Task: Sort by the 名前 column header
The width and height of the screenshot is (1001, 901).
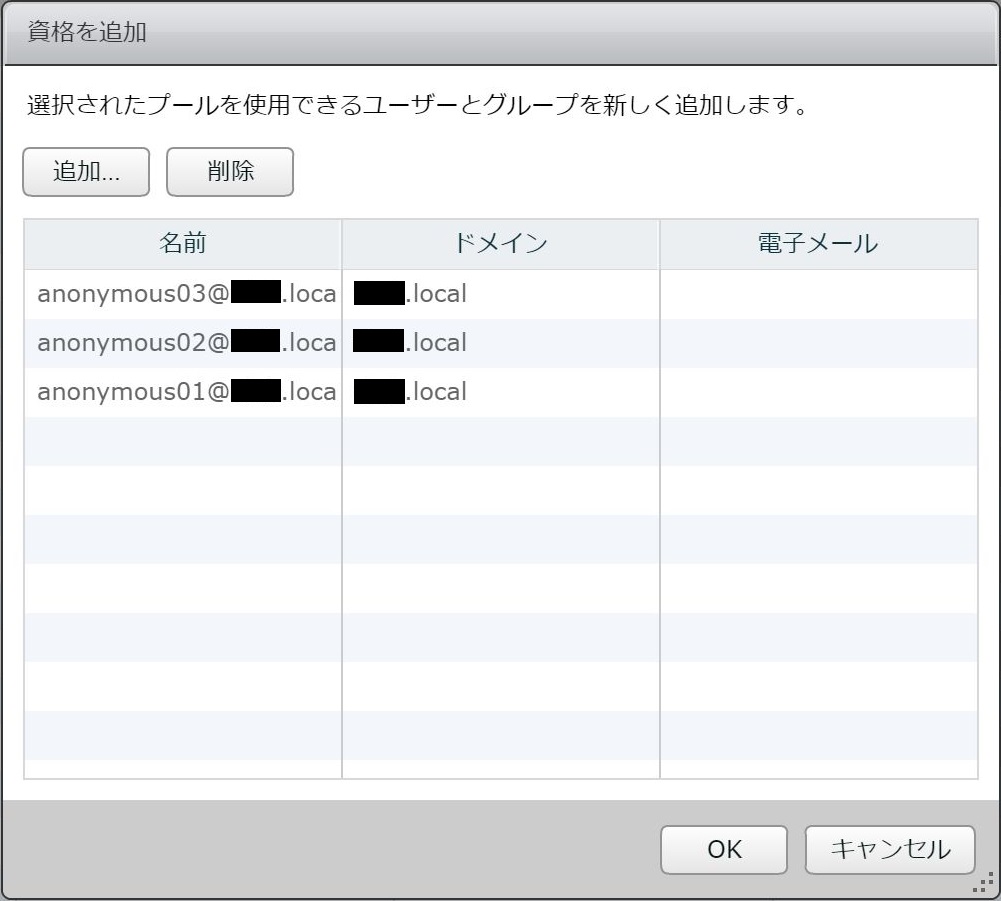Action: click(x=183, y=244)
